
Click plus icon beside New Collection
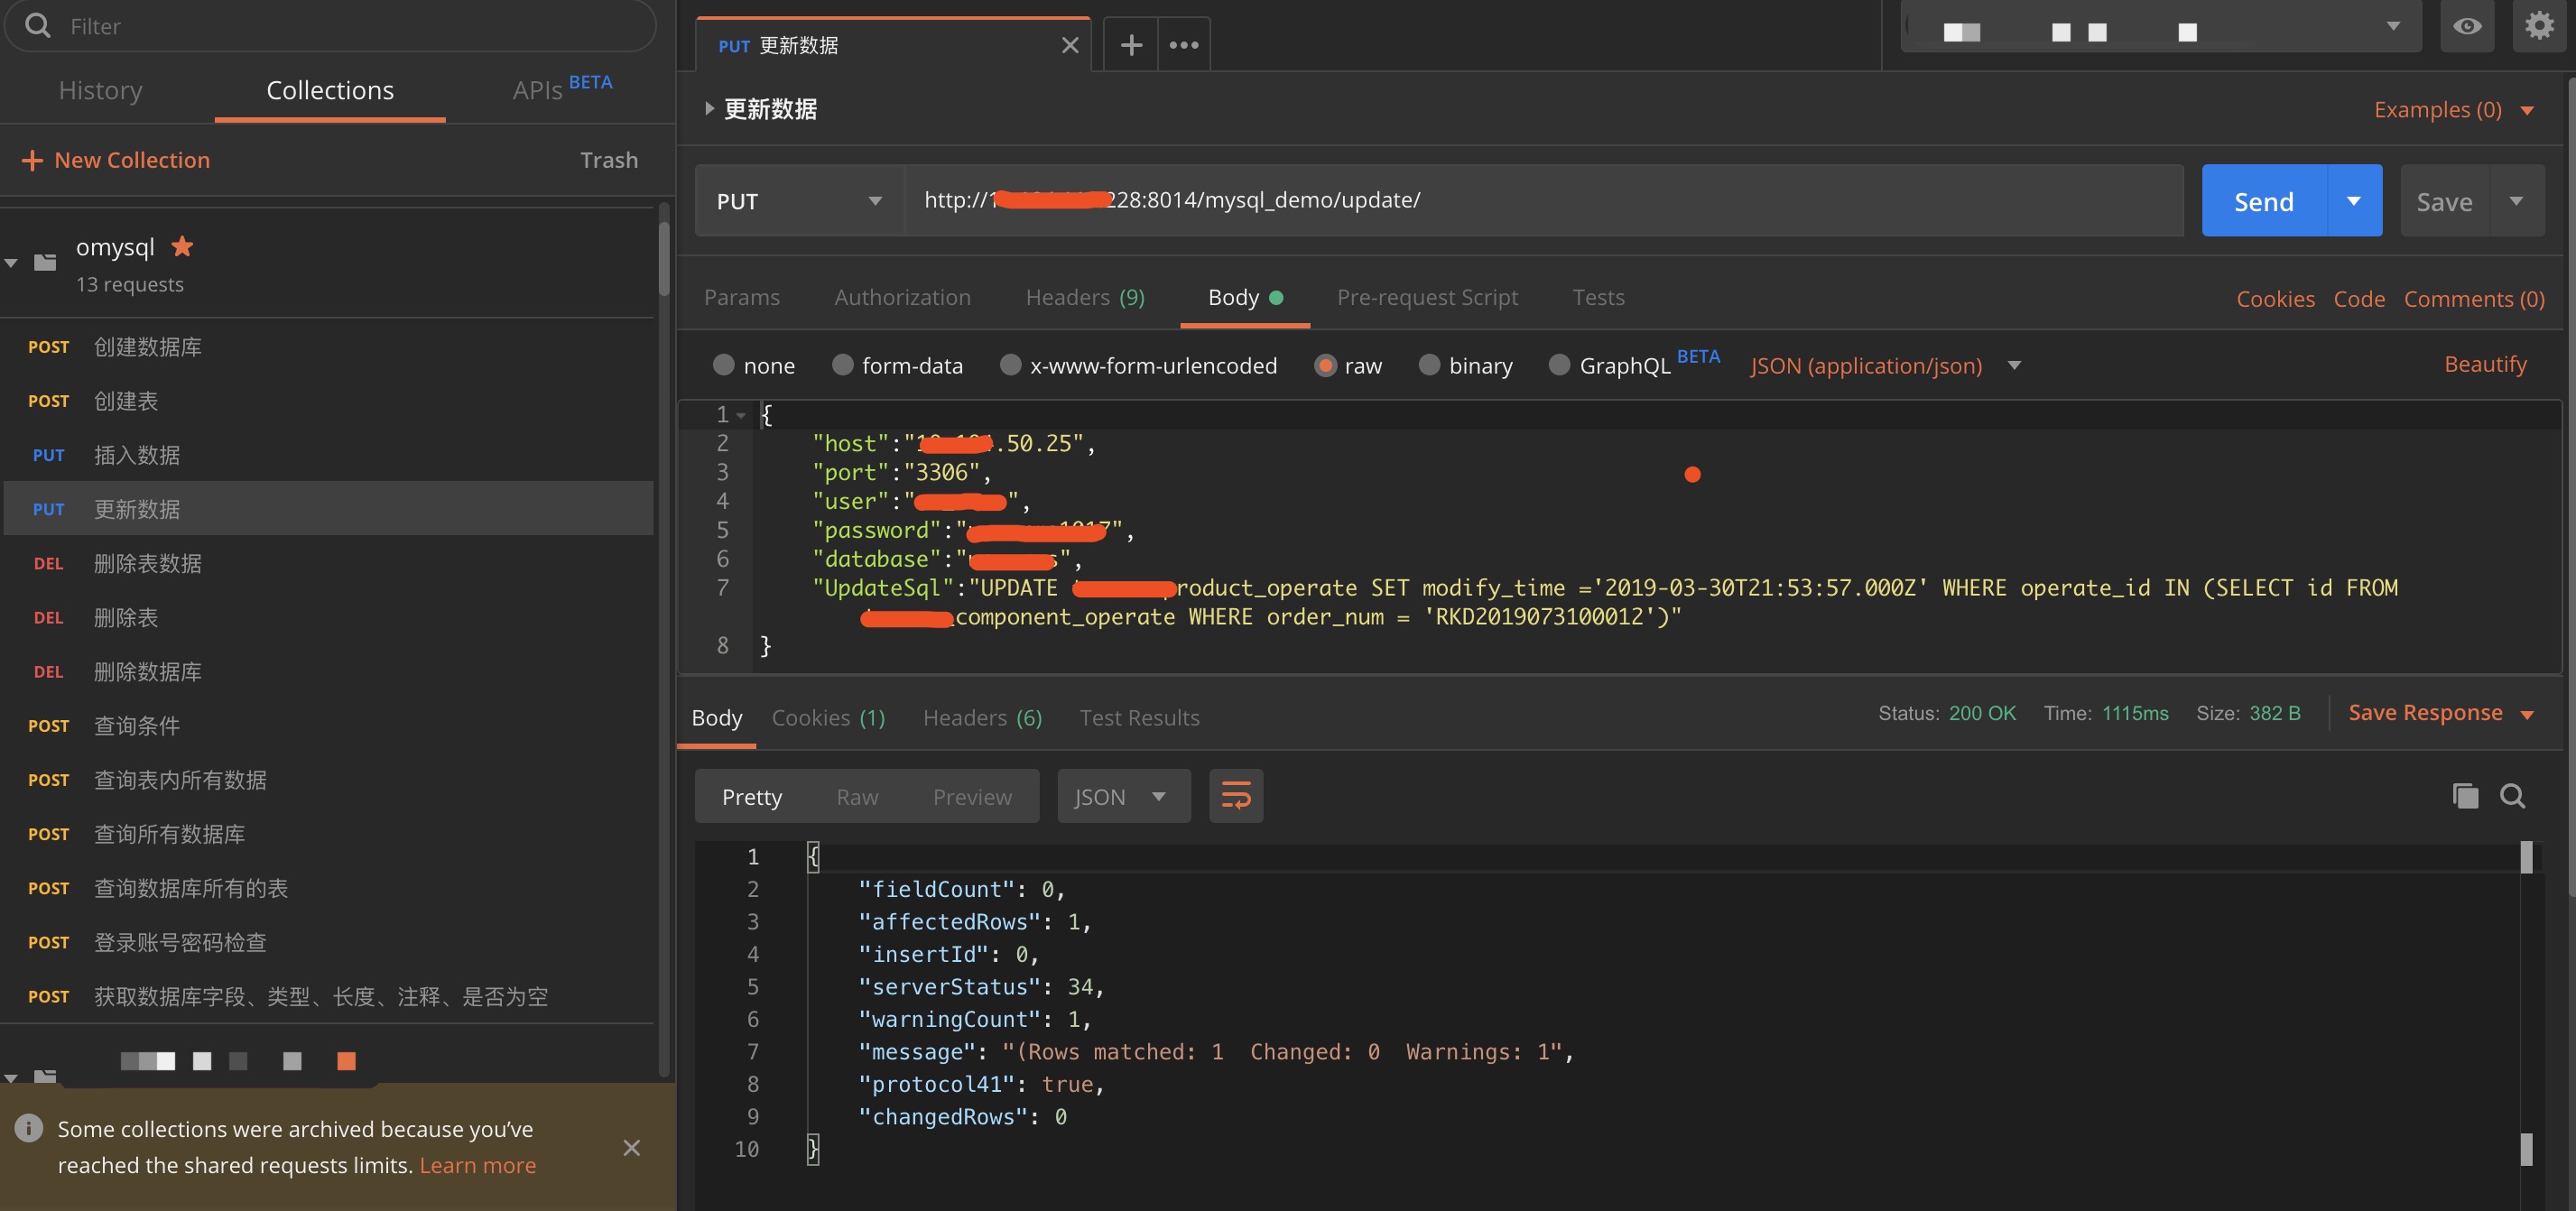32,160
